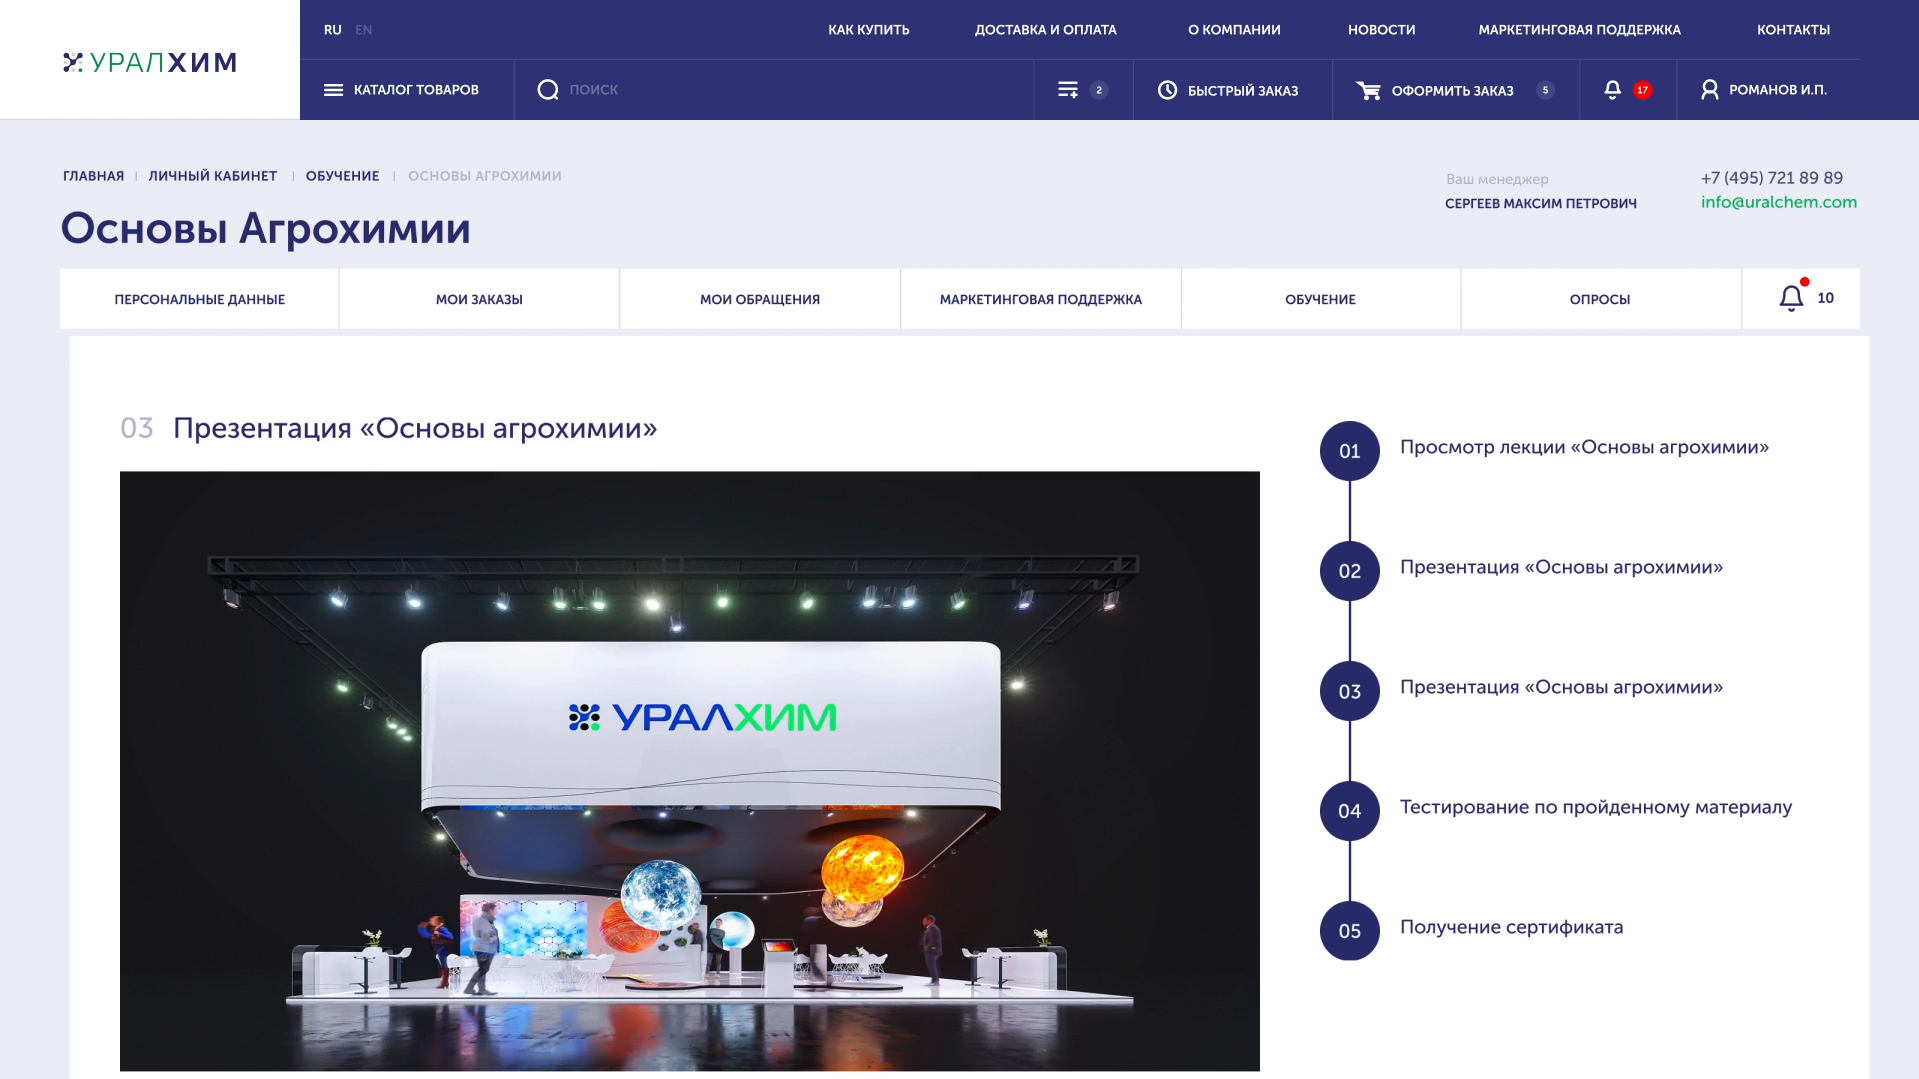Open the notification bell showing 10 in tabs

(1791, 298)
